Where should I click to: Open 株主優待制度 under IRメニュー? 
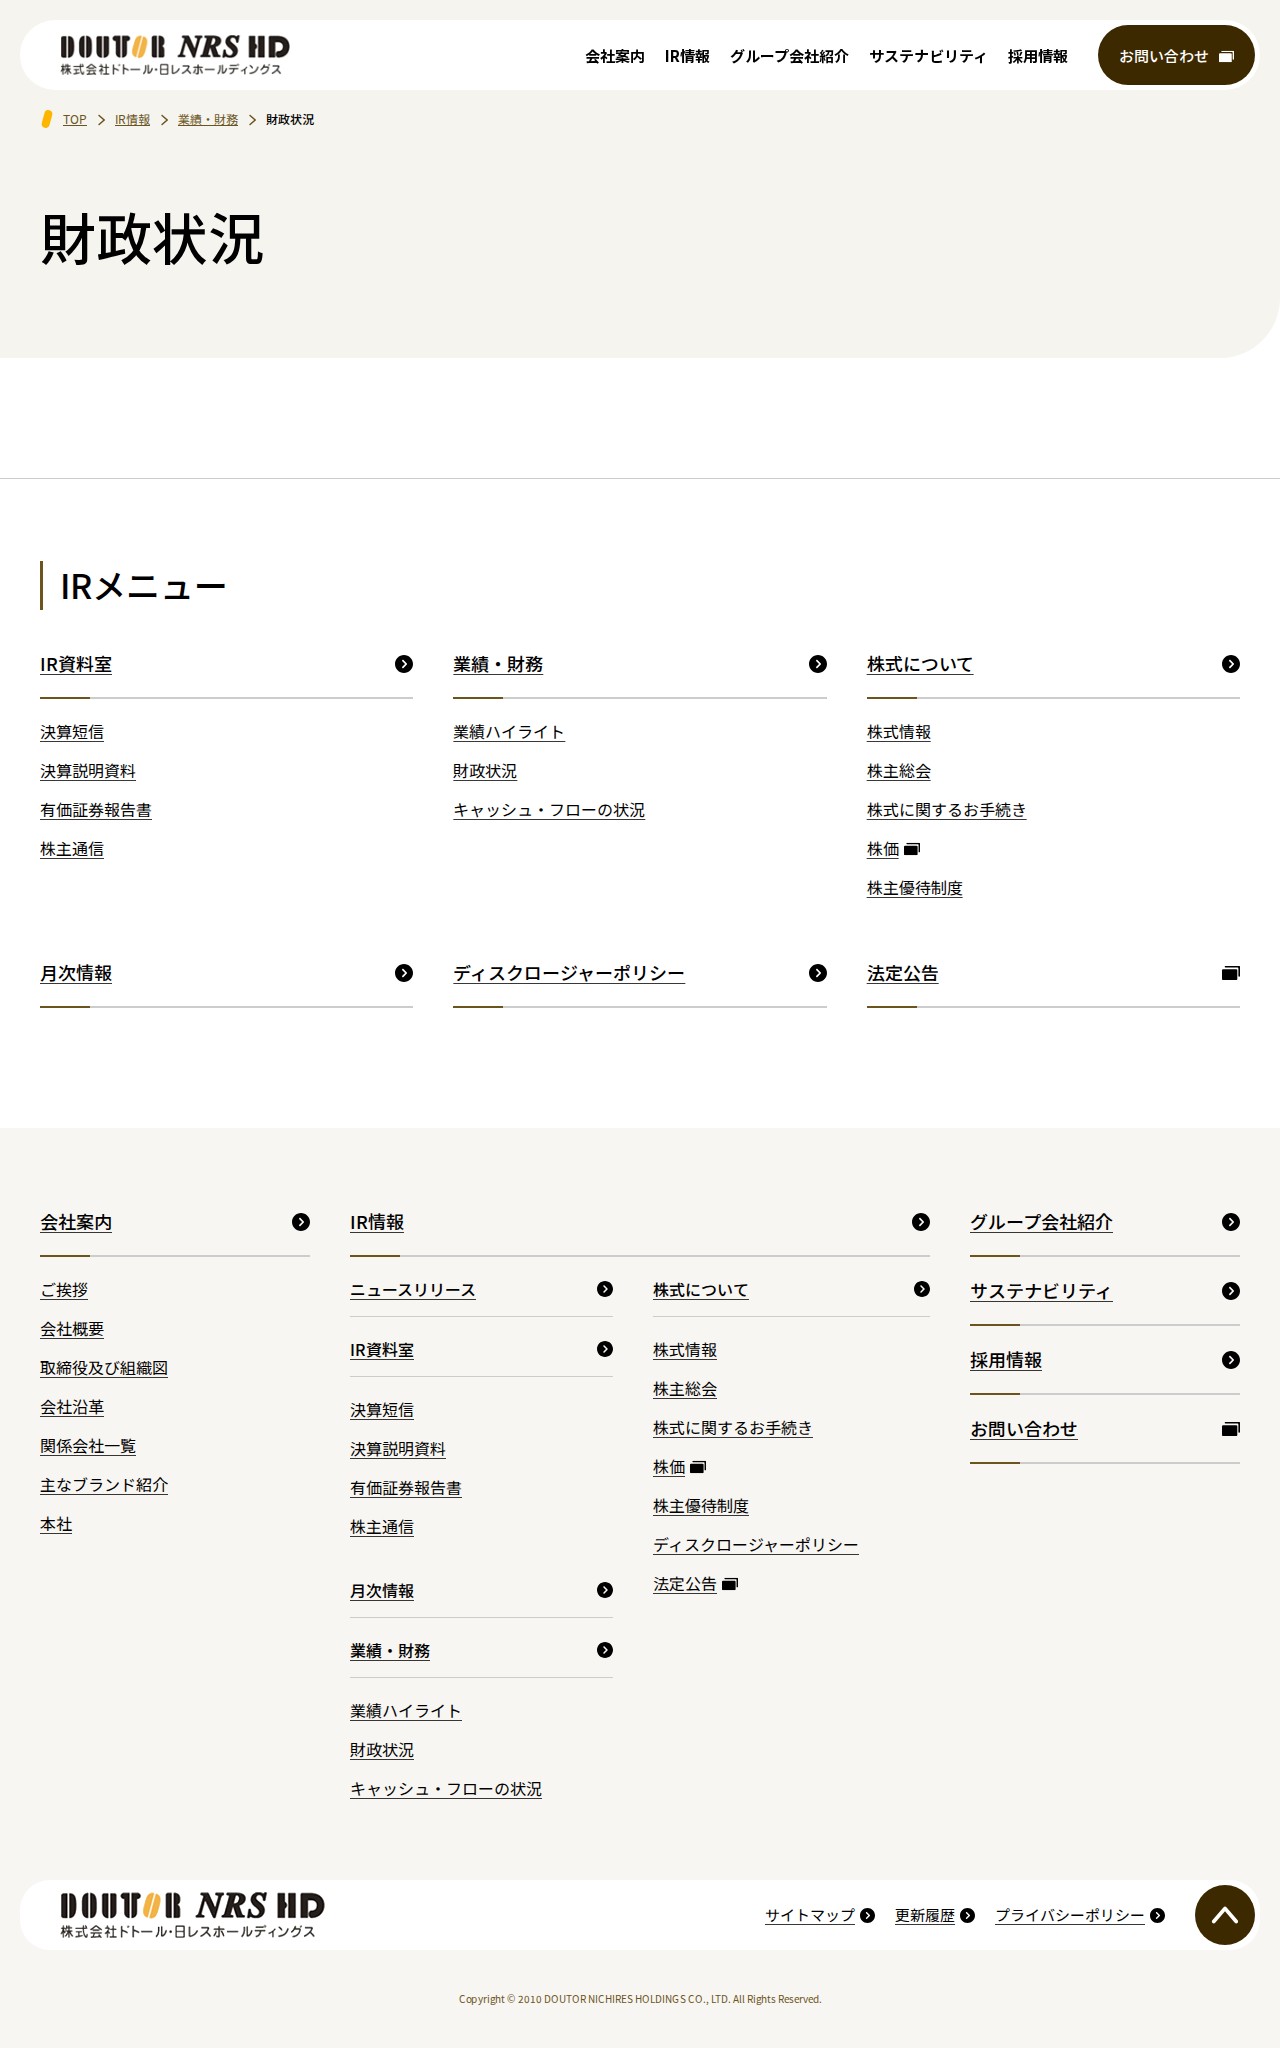915,888
